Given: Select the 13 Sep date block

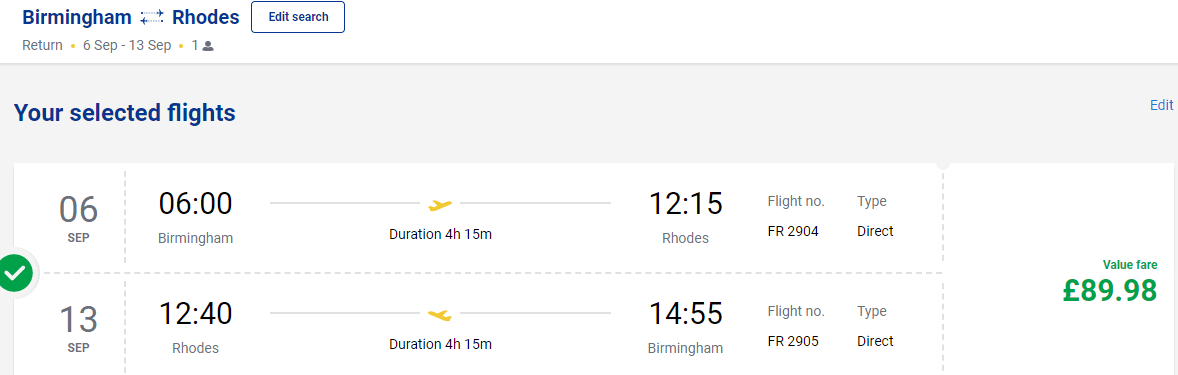Looking at the screenshot, I should click(79, 328).
